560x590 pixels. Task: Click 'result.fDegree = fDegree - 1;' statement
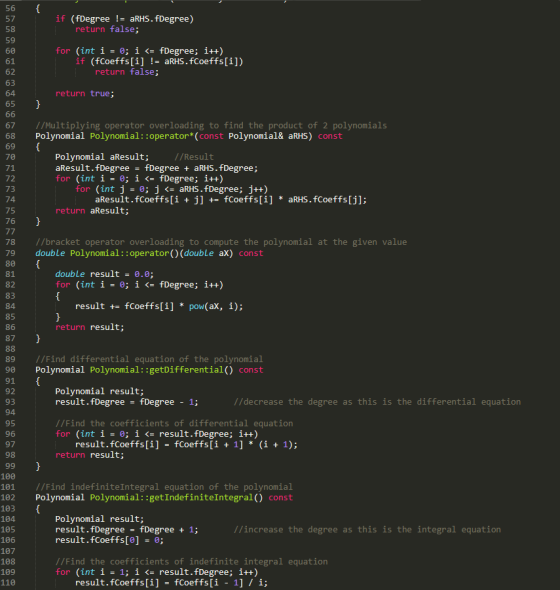[127, 402]
